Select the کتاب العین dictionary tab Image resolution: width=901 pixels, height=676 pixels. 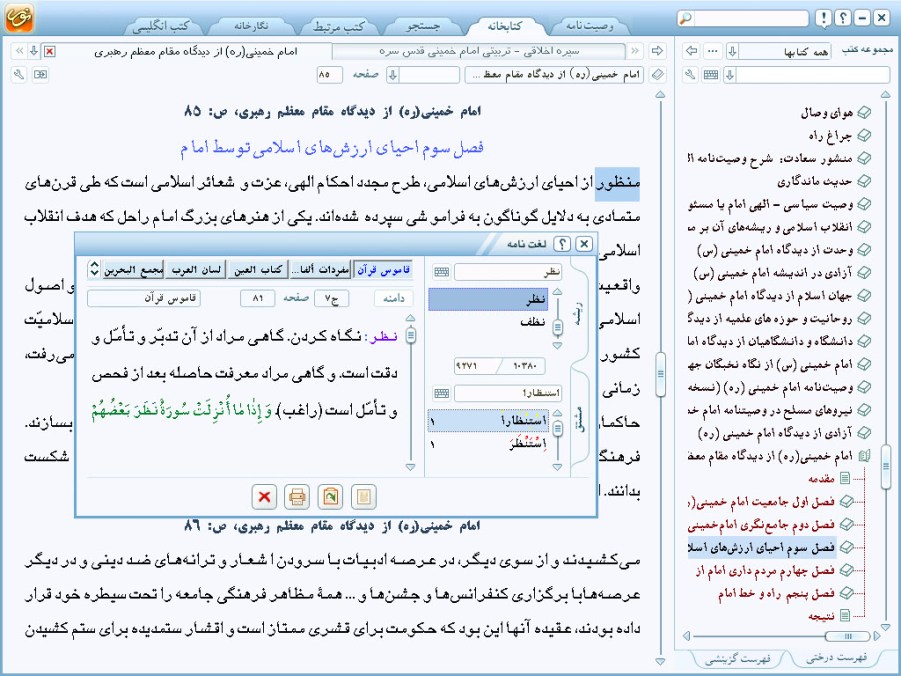[257, 270]
